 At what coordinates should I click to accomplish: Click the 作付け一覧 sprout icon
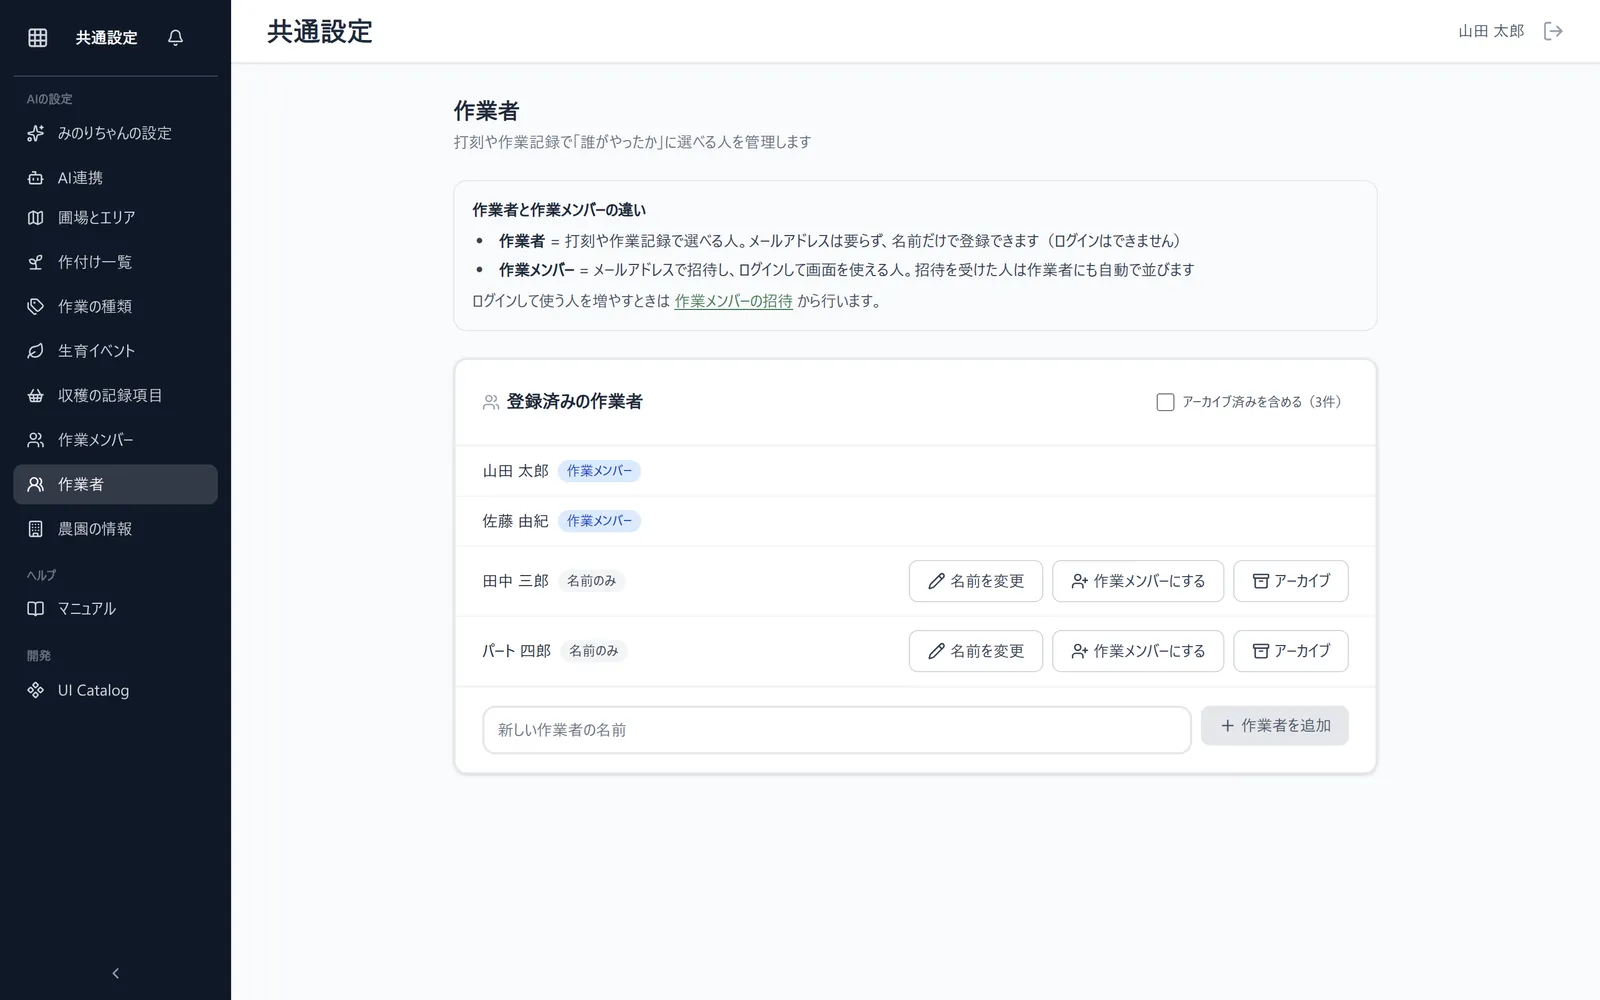click(x=36, y=262)
